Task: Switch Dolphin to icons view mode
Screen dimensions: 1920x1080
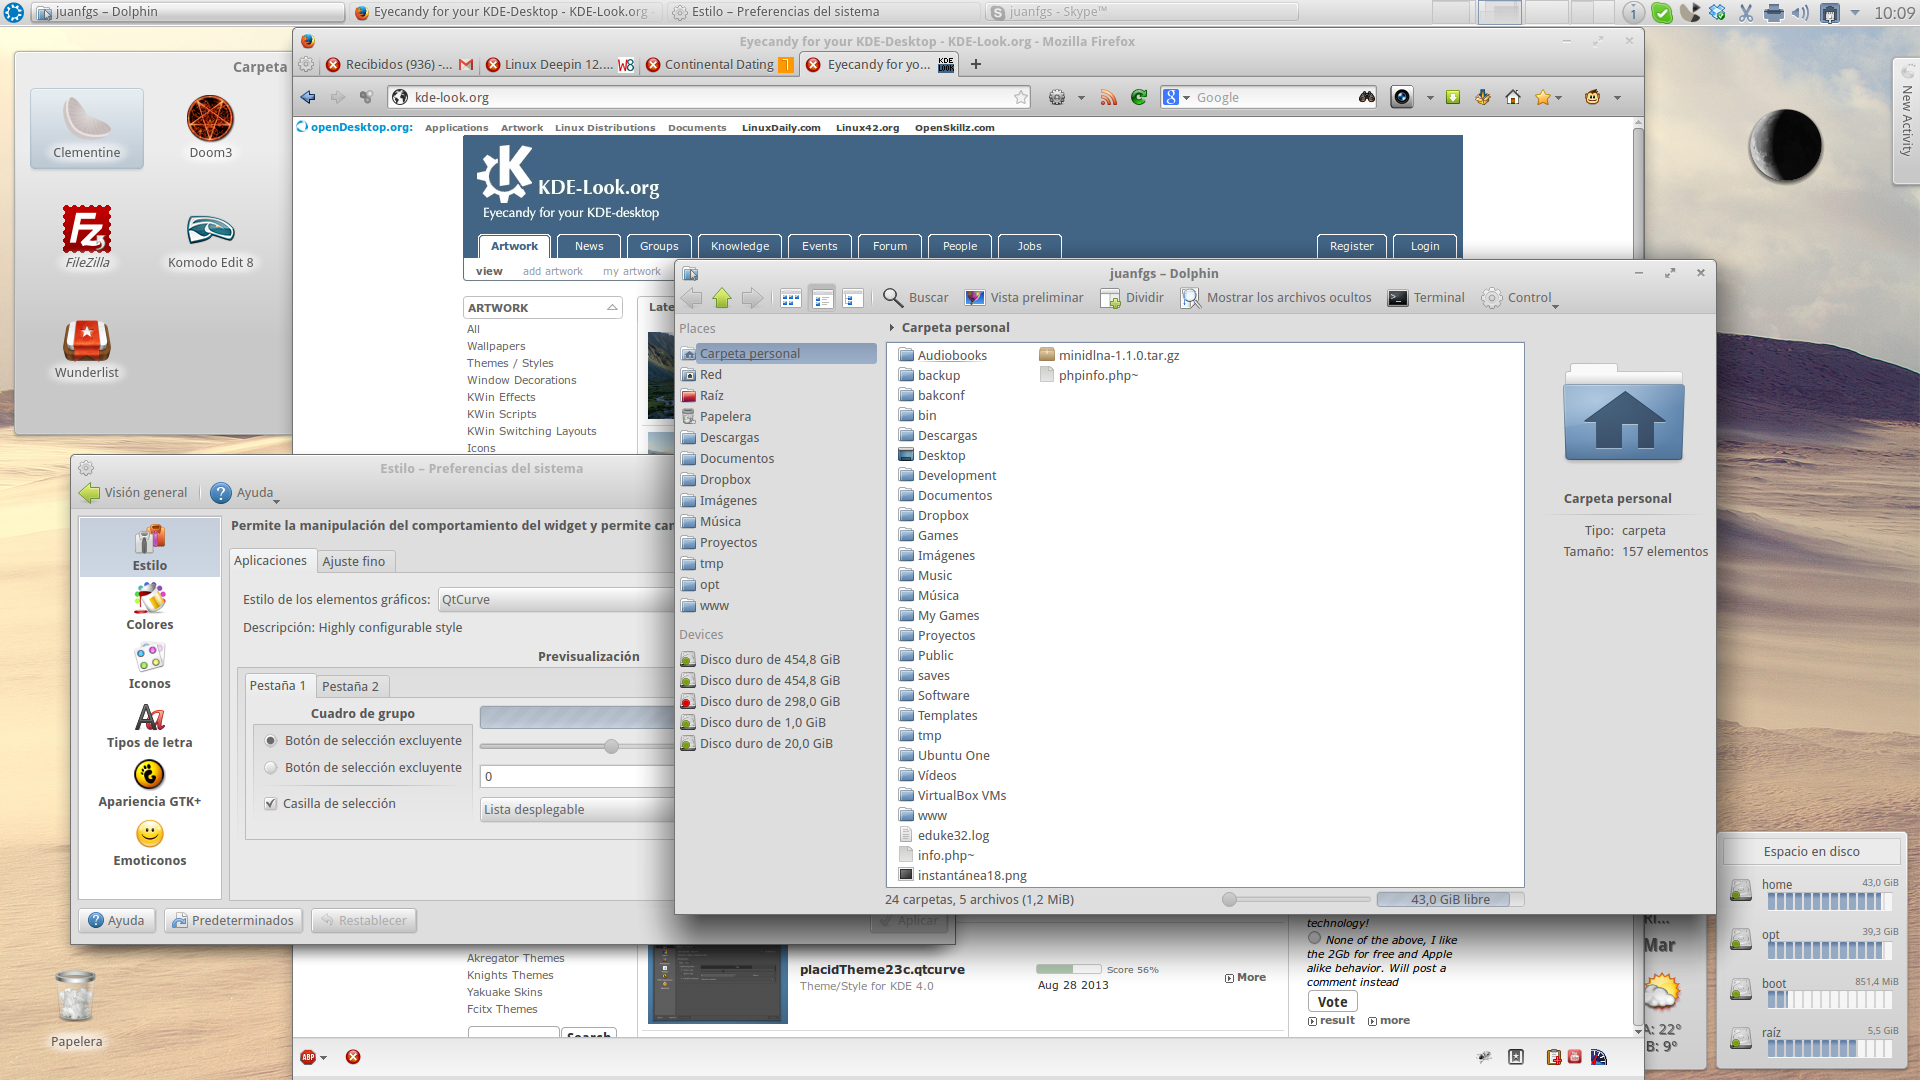Action: (x=791, y=298)
